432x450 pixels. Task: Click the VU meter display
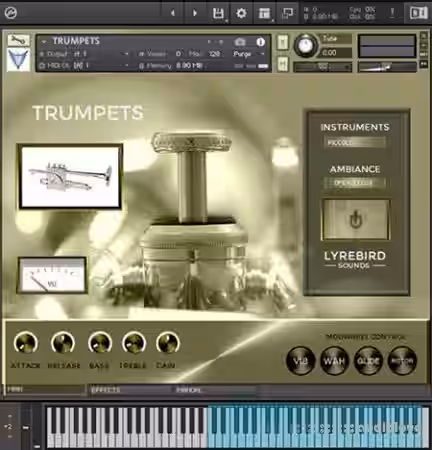coord(52,275)
